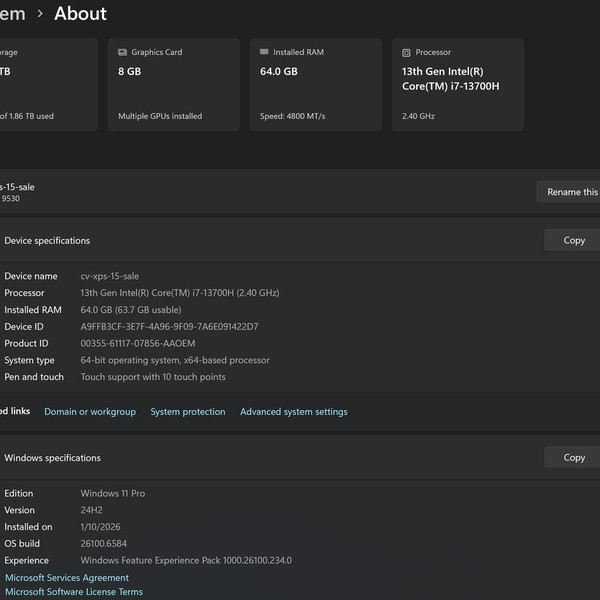
Task: Select Product ID value 00355-61117-07856-AAOEM
Action: pyautogui.click(x=138, y=343)
